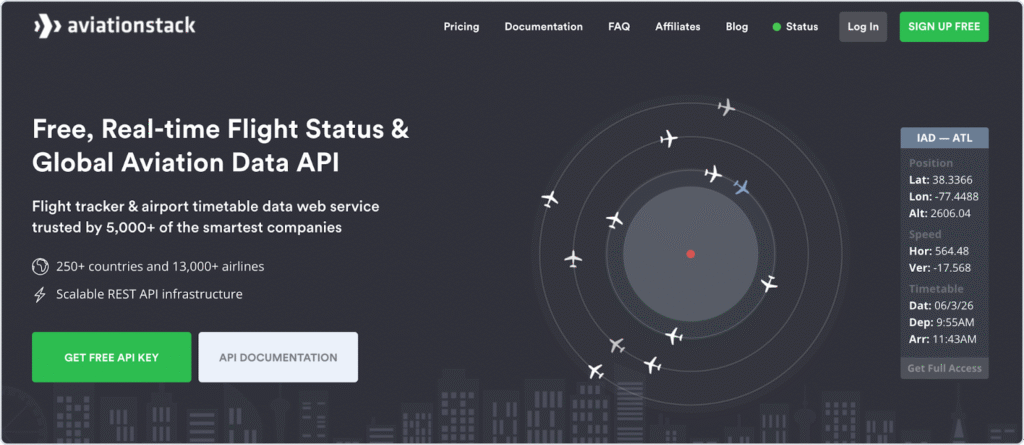Select the red-tinted airplane on the lower radar
This screenshot has width=1024, height=445.
pos(617,345)
